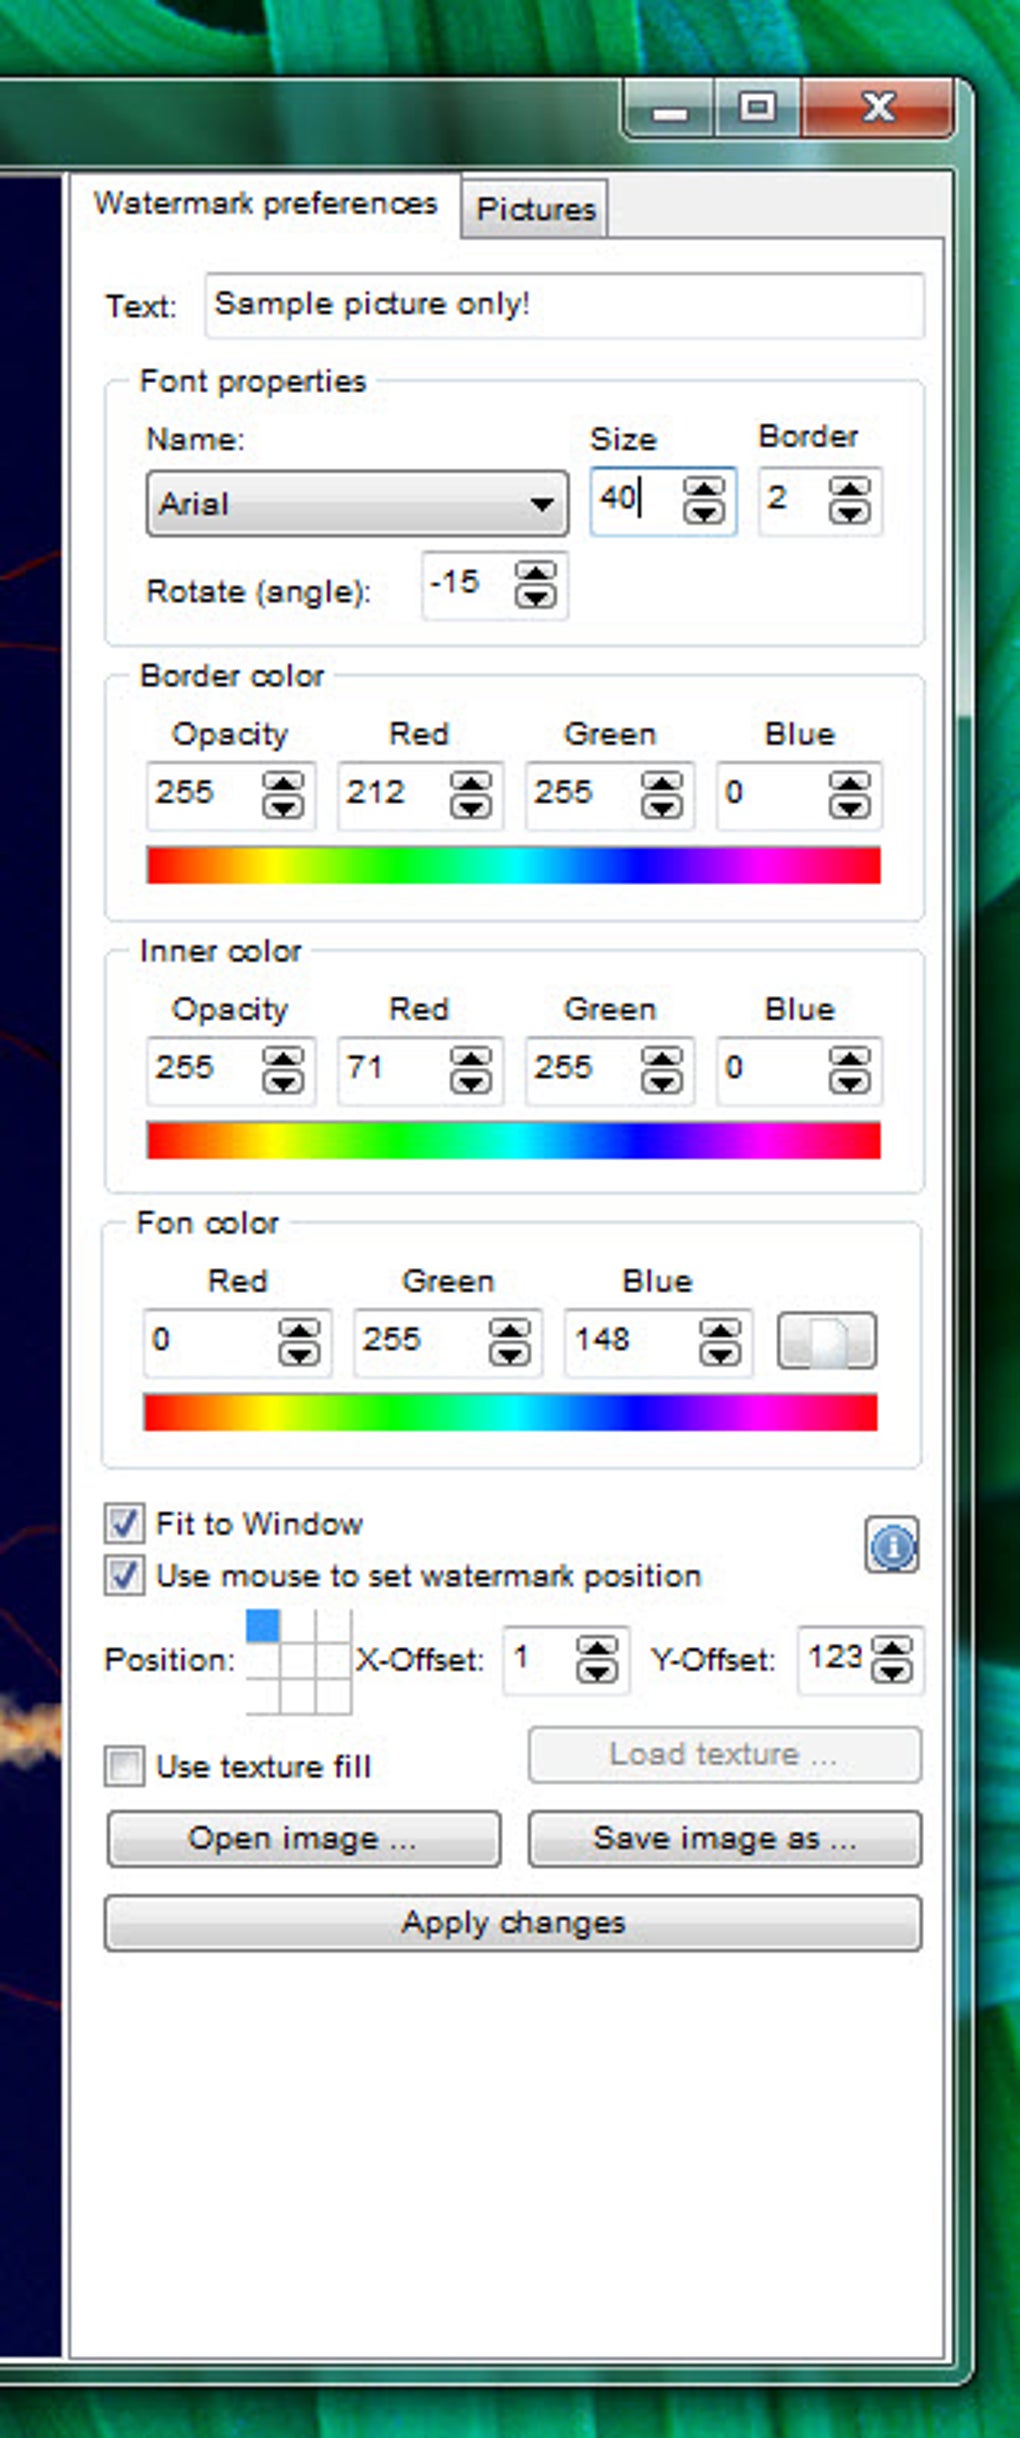Adjust font Size spinner arrows
This screenshot has height=2438, width=1020.
click(x=704, y=500)
